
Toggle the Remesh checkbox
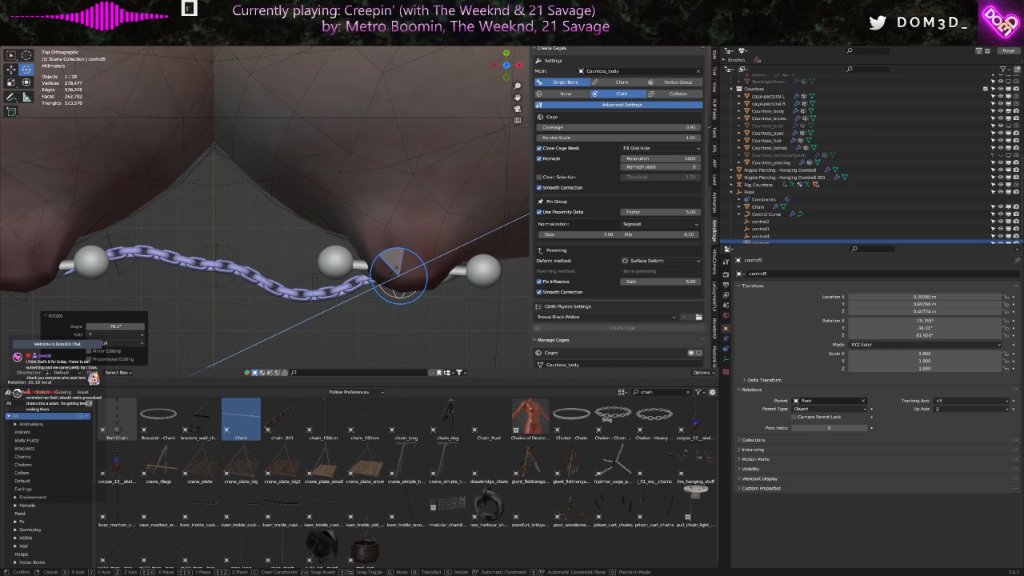[539, 159]
